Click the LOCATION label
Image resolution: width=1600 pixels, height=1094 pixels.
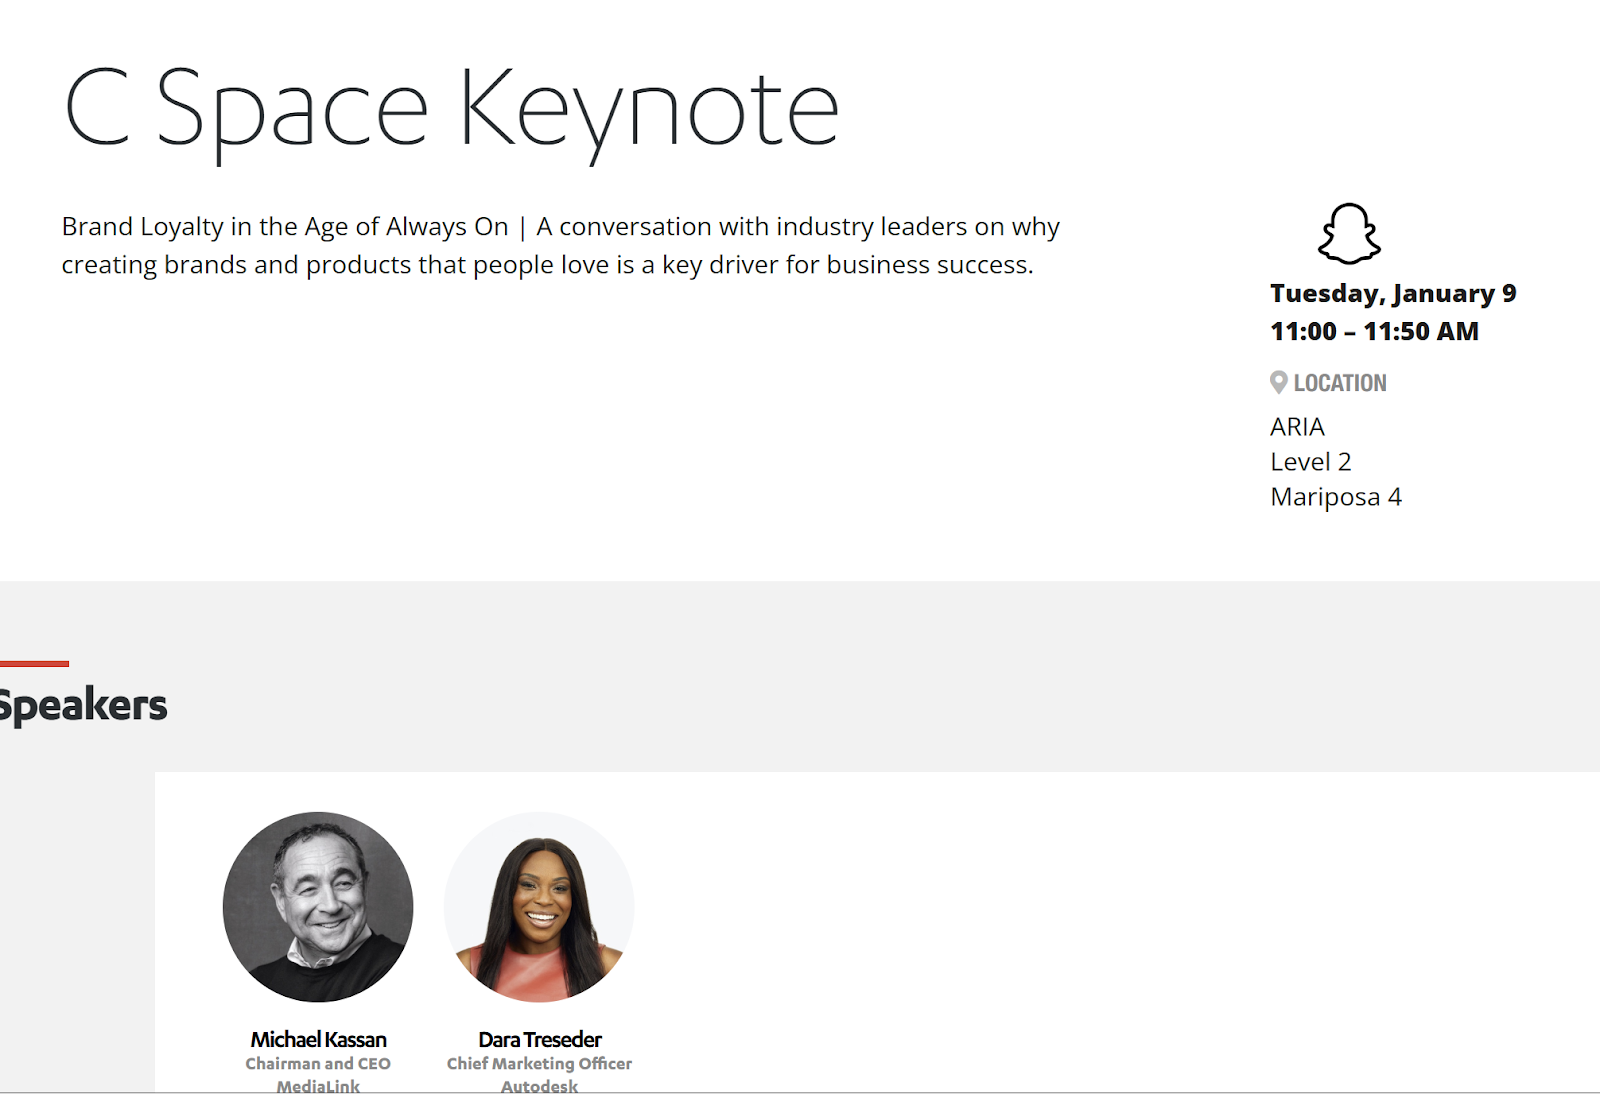coord(1340,383)
